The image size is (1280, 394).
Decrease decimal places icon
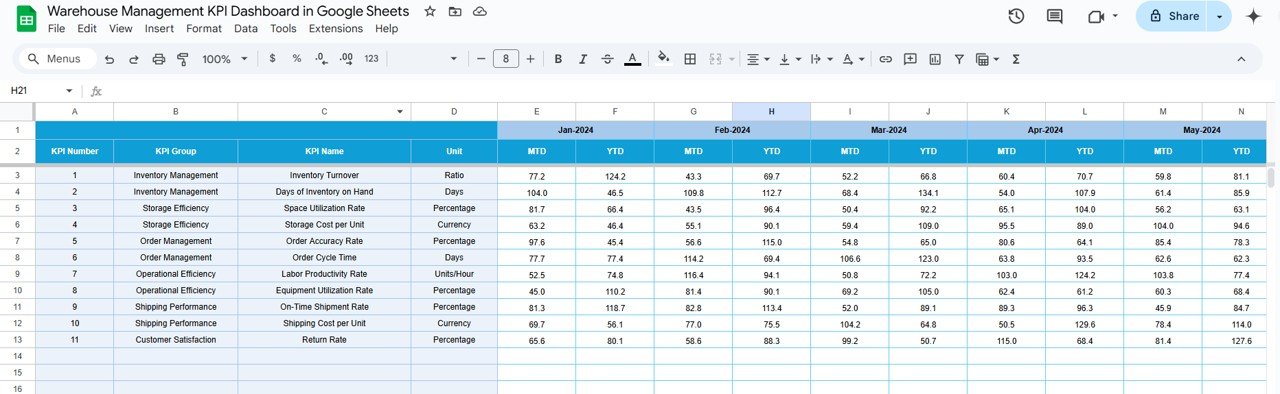pos(321,59)
